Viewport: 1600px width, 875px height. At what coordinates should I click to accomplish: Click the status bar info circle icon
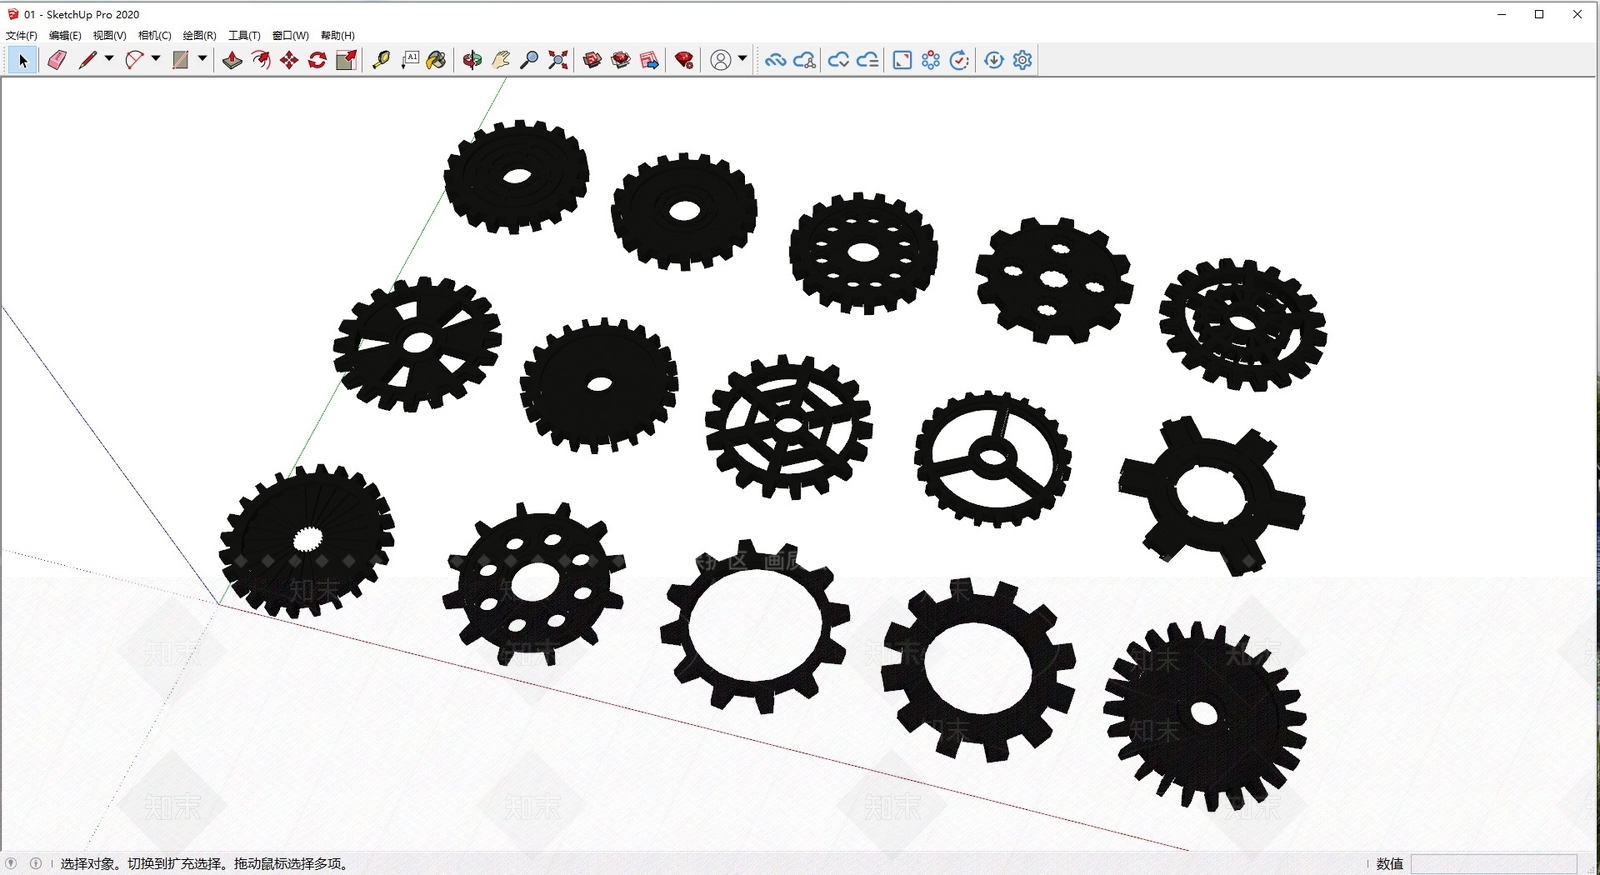tap(36, 864)
